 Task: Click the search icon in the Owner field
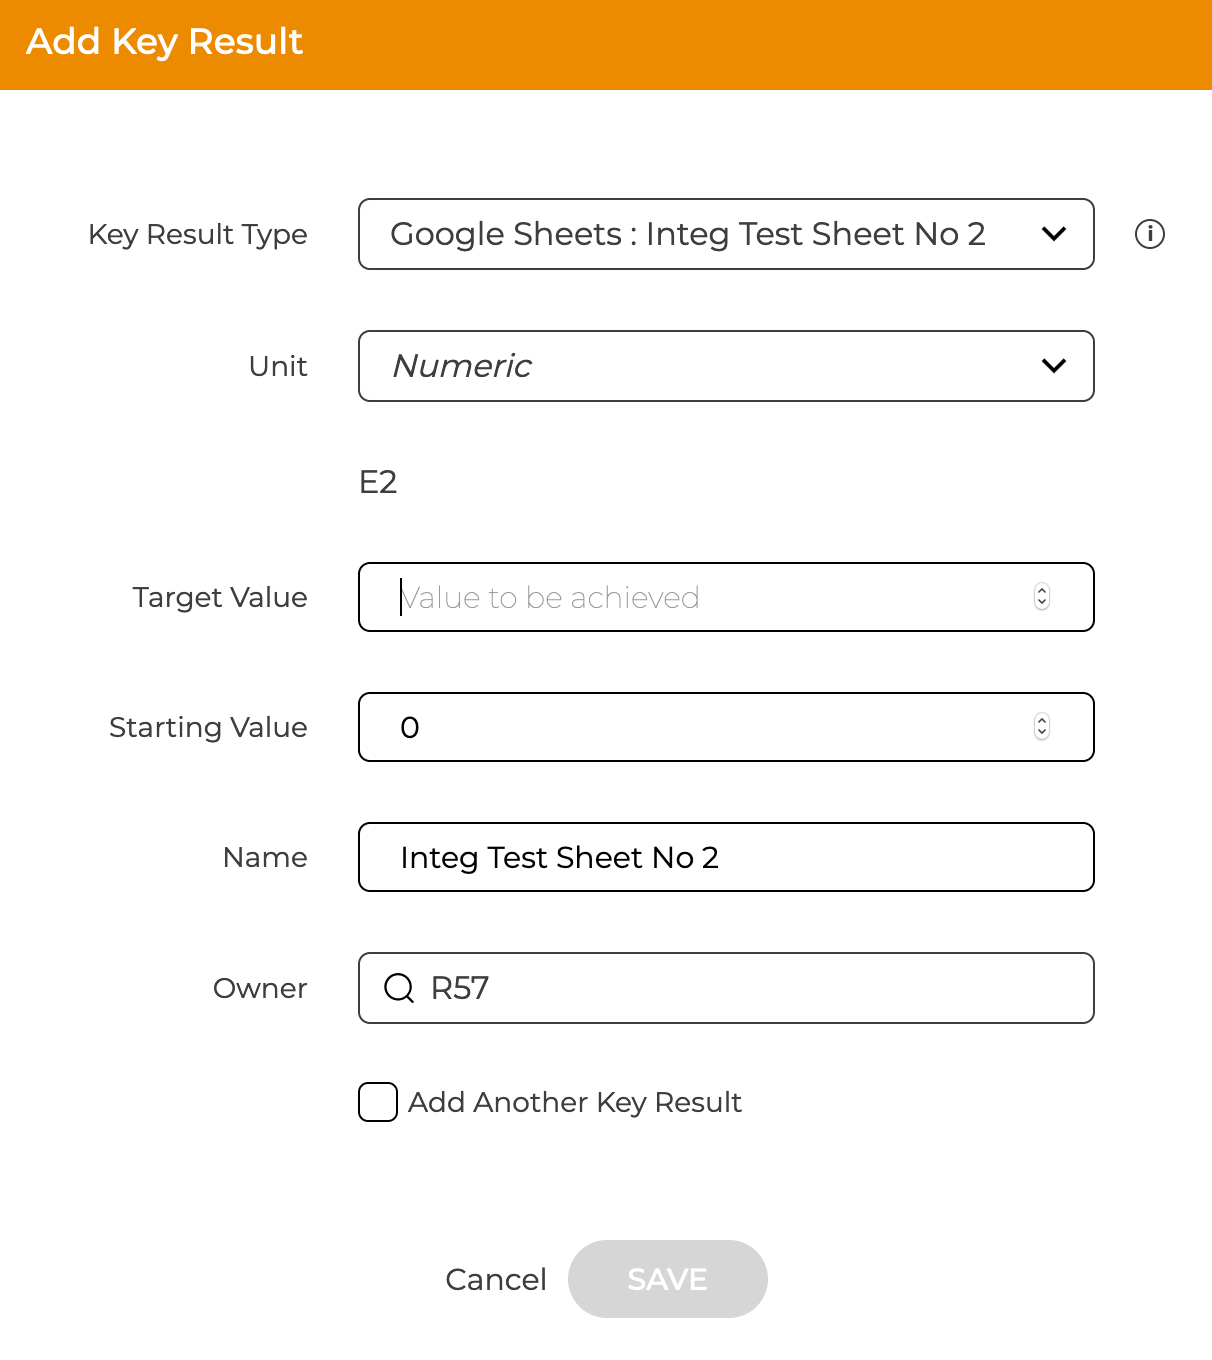(x=399, y=988)
